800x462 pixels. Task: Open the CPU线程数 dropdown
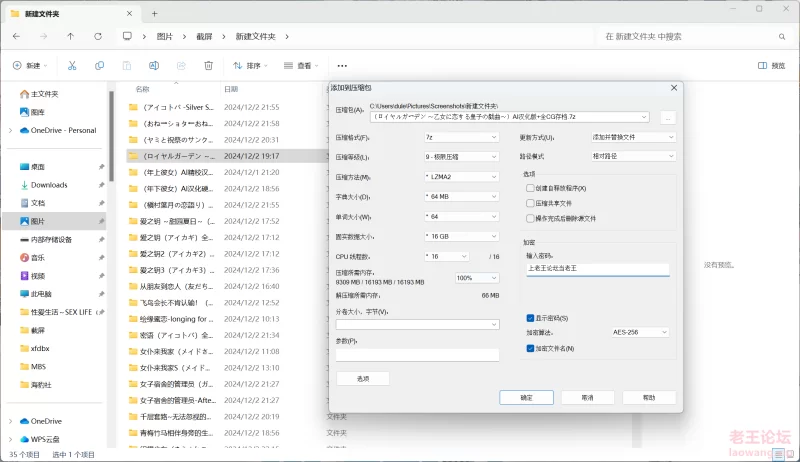446,256
